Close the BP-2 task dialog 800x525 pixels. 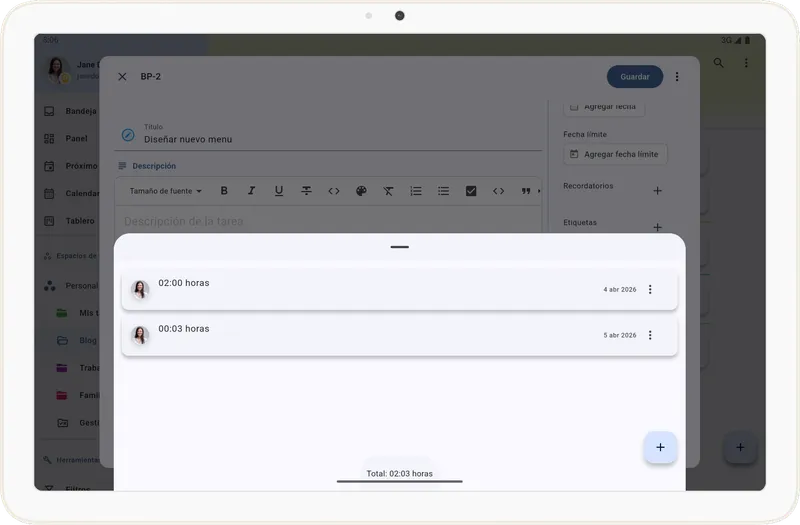[x=122, y=77]
